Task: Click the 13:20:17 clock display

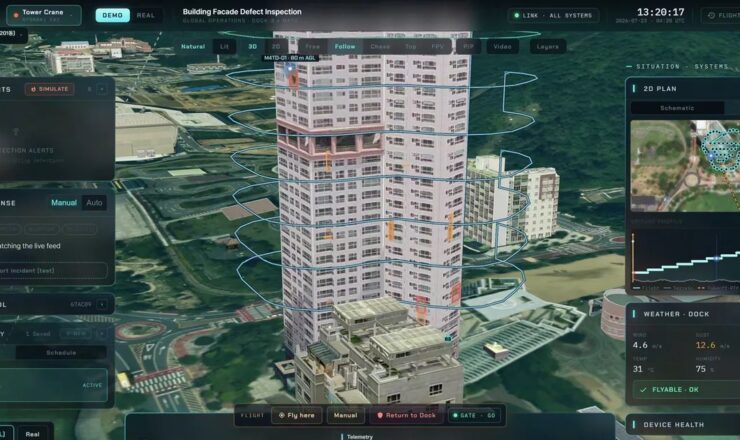Action: tap(660, 12)
